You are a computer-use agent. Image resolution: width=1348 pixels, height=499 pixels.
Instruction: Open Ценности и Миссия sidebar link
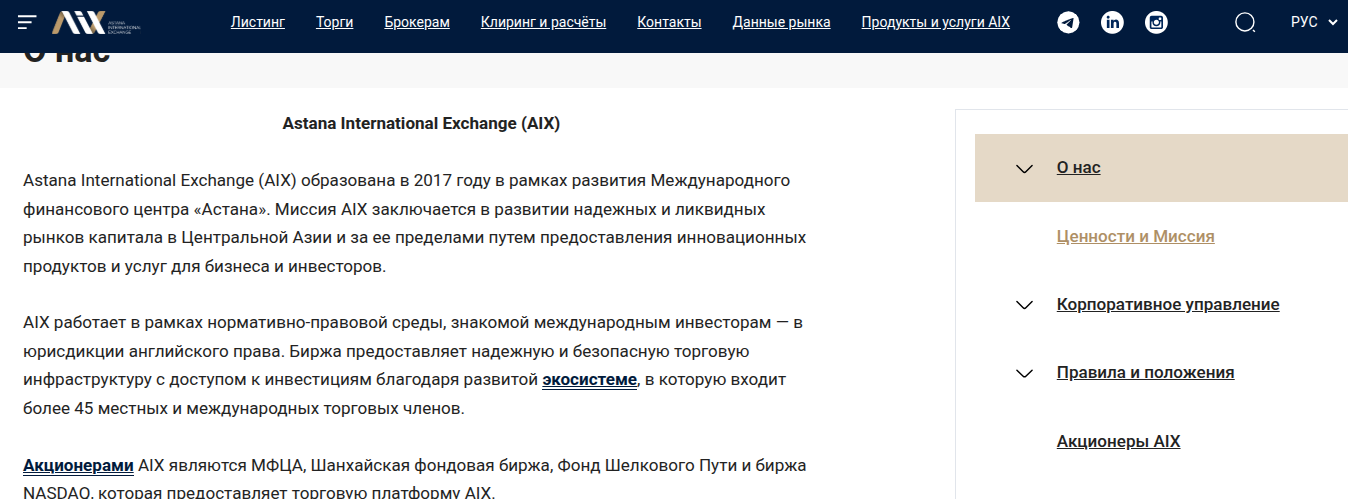pyautogui.click(x=1136, y=236)
